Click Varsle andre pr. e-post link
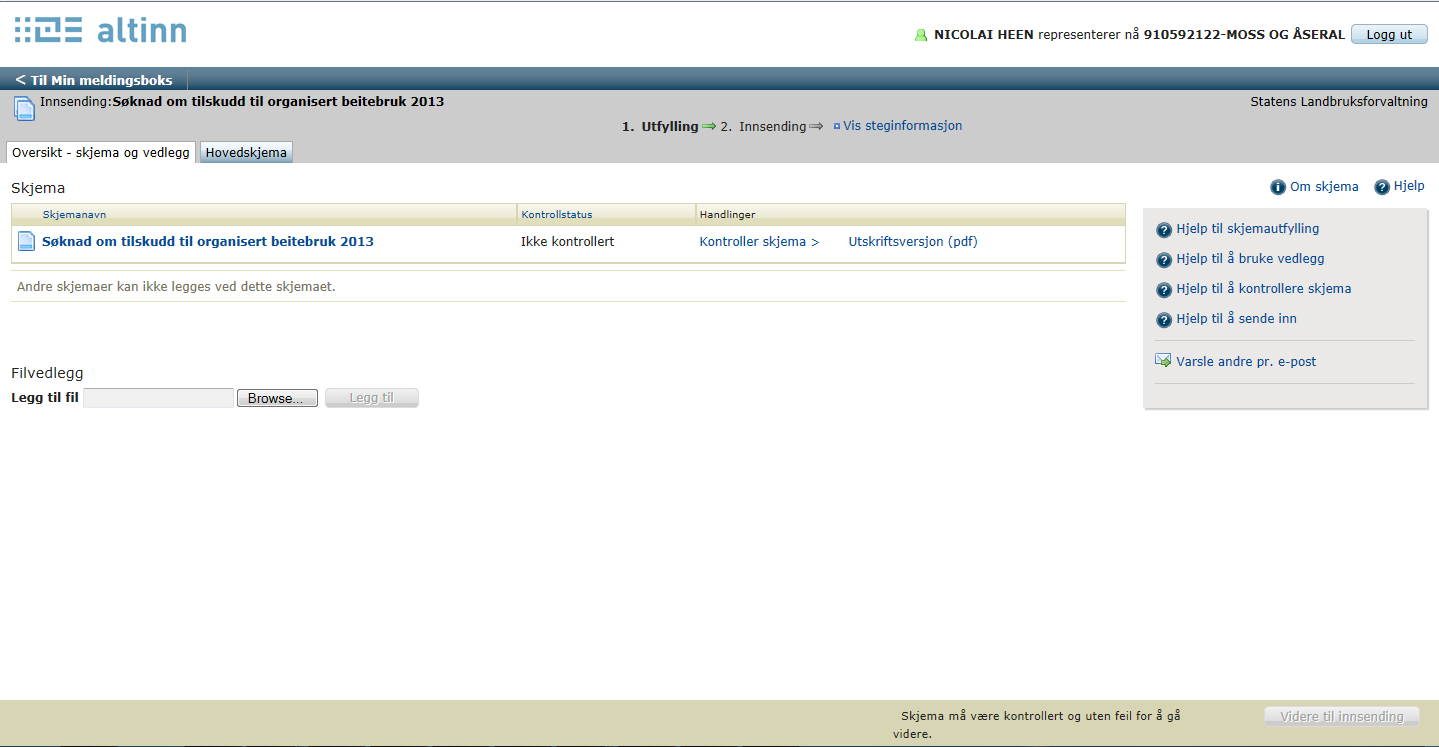Screen dimensions: 1439x747 1246,361
